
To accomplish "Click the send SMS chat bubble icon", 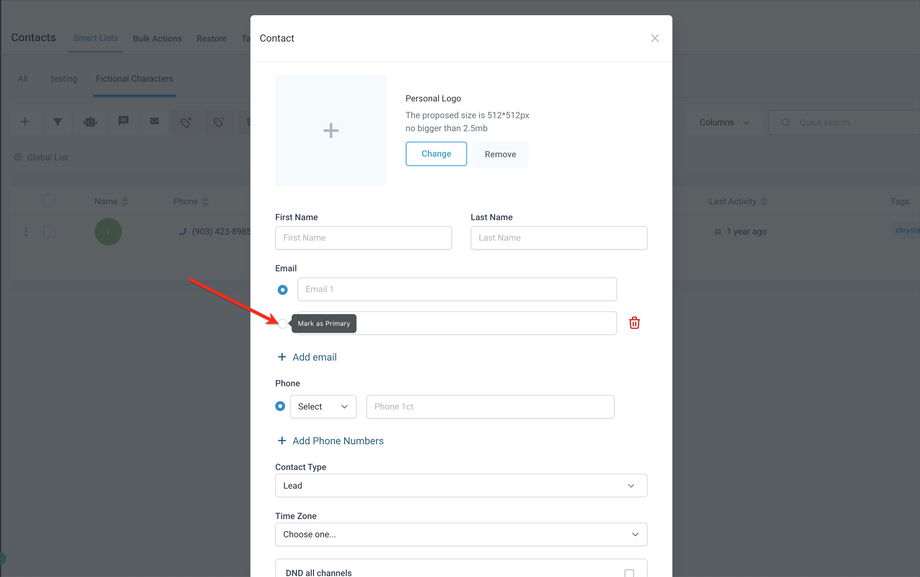I will pos(123,122).
